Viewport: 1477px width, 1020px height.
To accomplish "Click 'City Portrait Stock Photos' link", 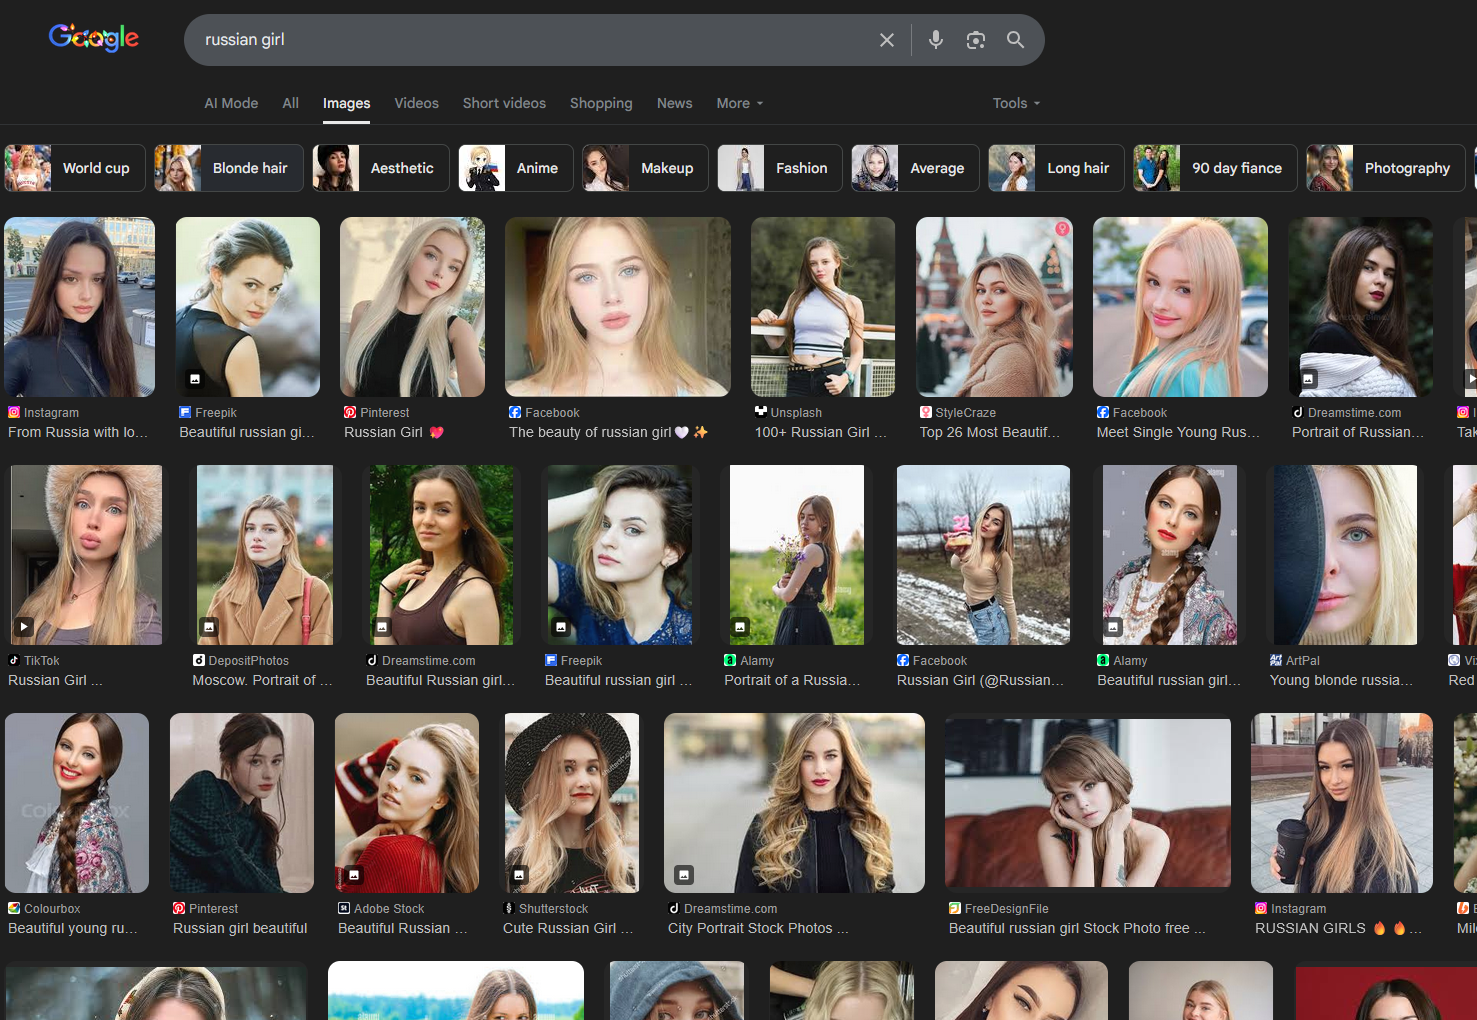I will tap(758, 928).
